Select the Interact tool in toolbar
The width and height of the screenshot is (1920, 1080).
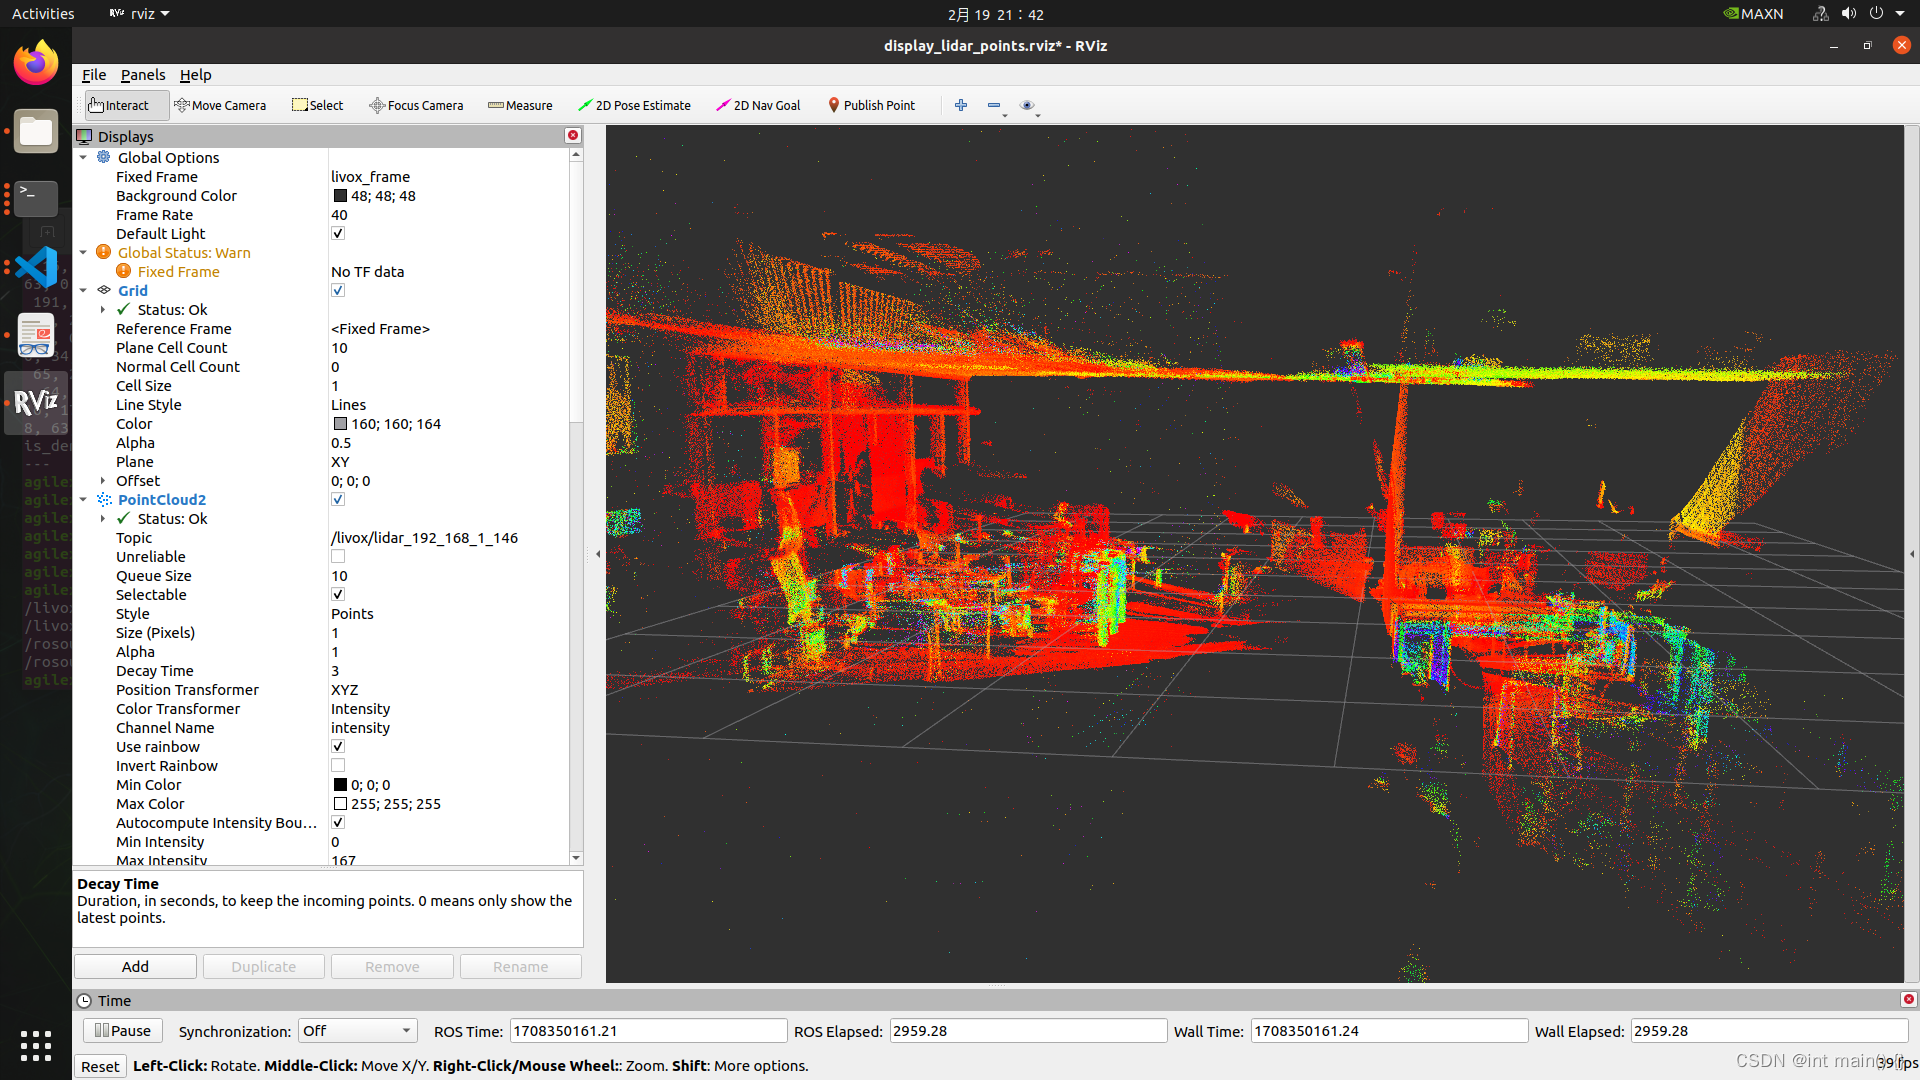coord(120,104)
